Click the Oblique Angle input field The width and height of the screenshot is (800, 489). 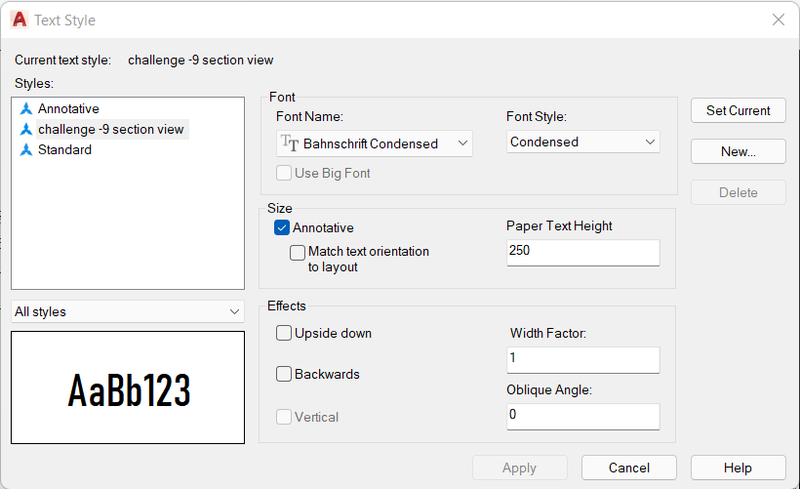tap(583, 417)
